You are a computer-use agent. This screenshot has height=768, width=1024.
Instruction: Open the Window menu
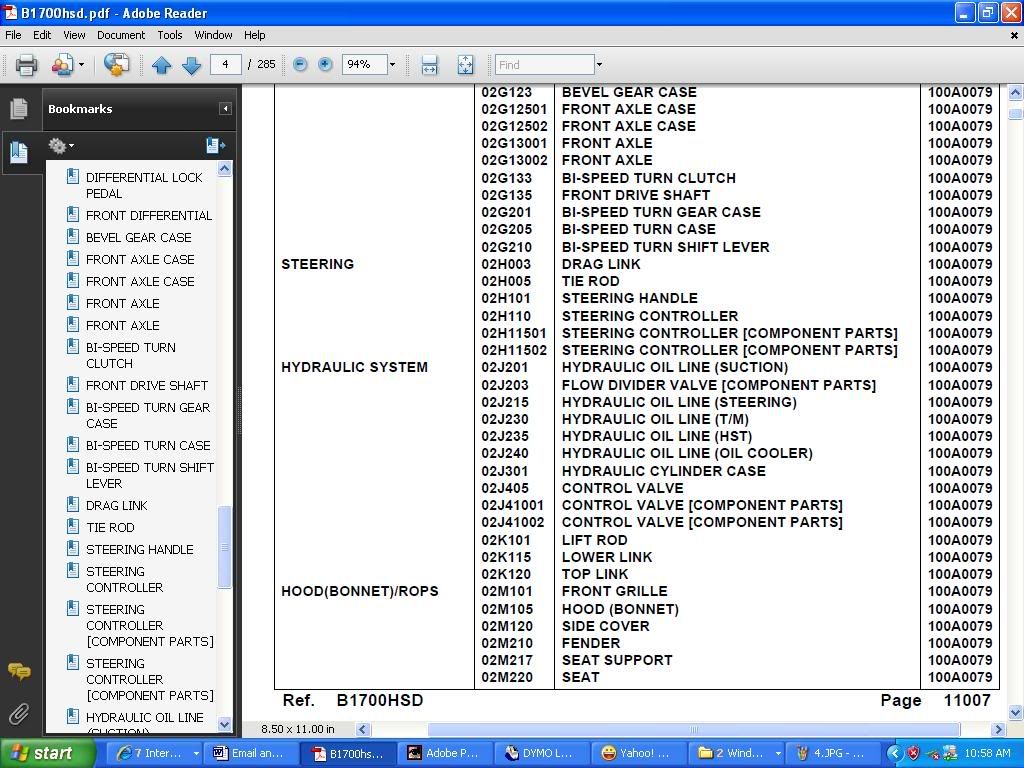[x=213, y=35]
